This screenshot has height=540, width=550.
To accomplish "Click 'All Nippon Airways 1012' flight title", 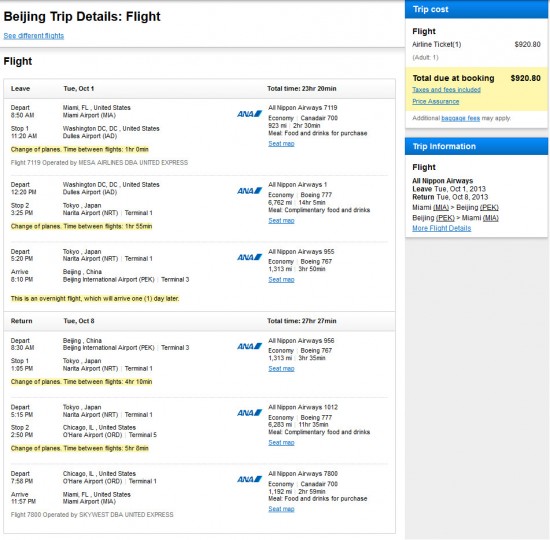I will pos(303,407).
